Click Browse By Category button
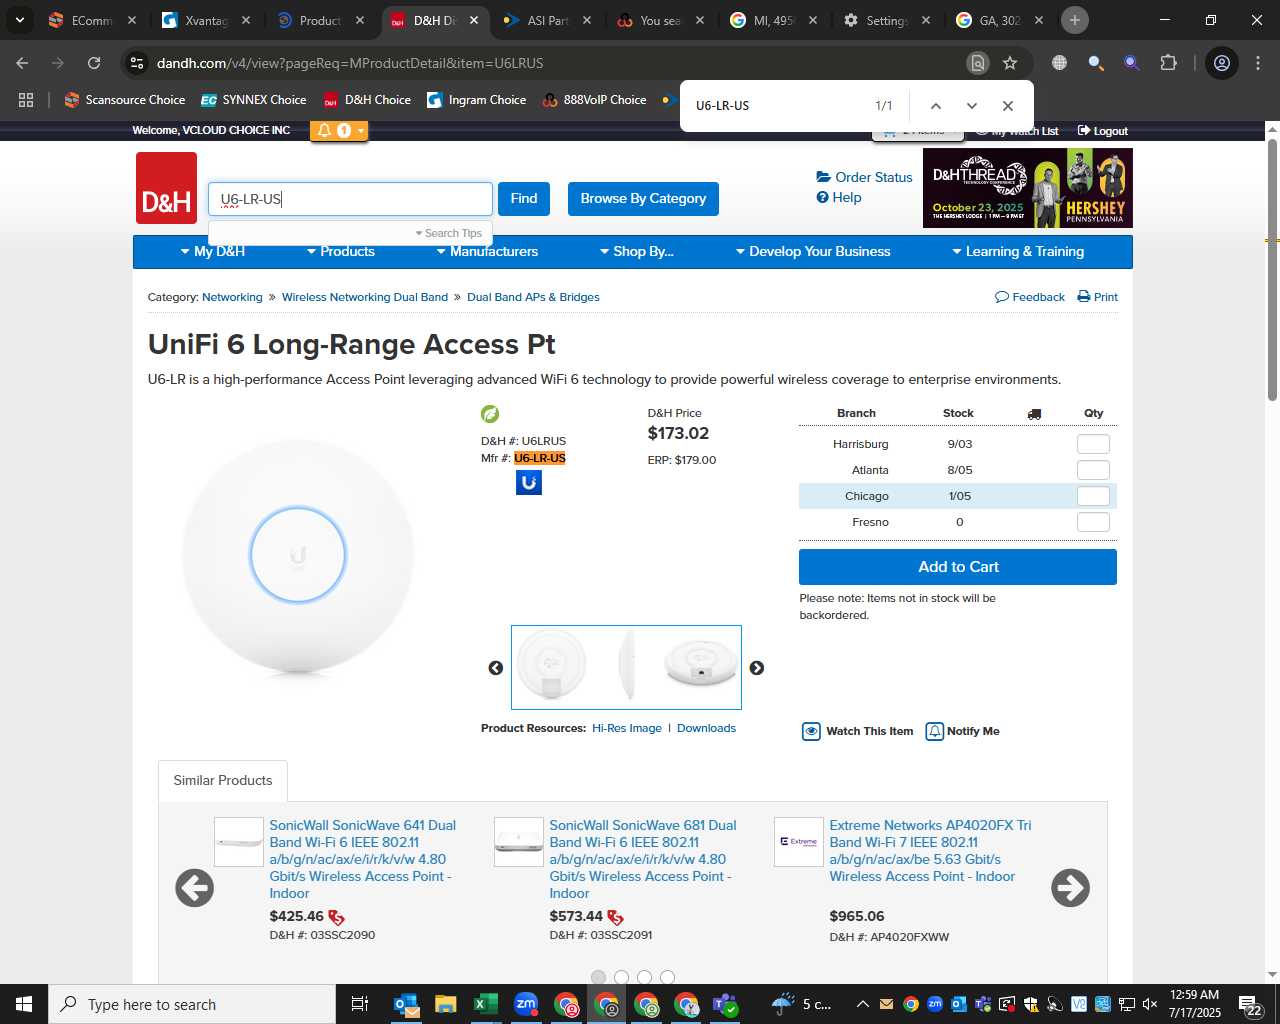 [643, 199]
